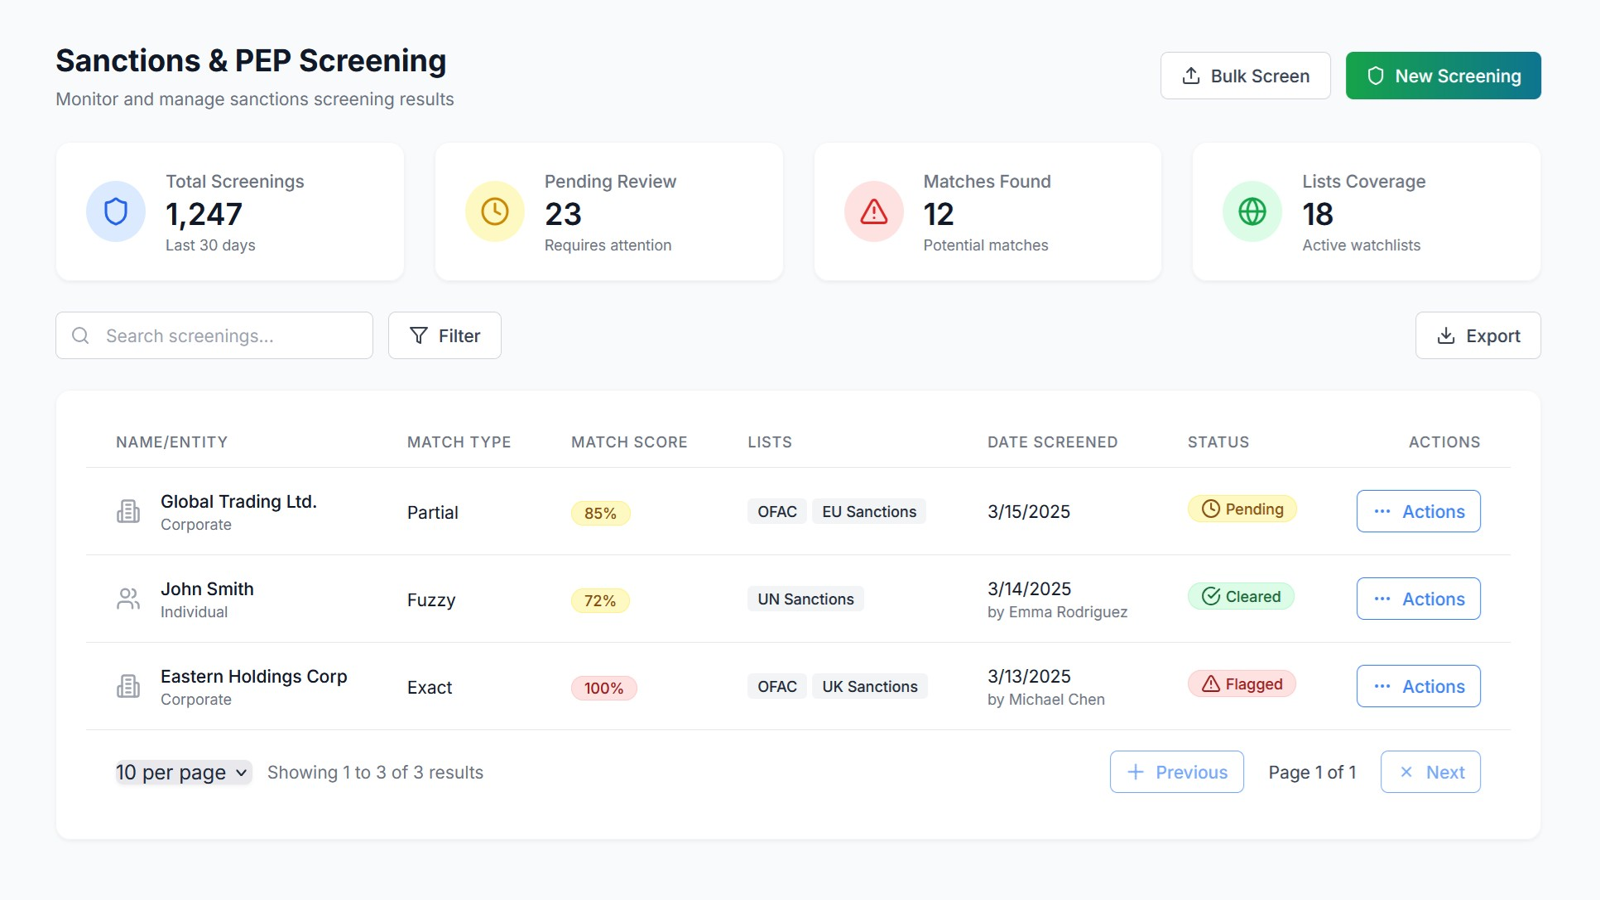Click the building icon beside Global Trading Ltd.
This screenshot has height=900, width=1600.
click(x=128, y=512)
